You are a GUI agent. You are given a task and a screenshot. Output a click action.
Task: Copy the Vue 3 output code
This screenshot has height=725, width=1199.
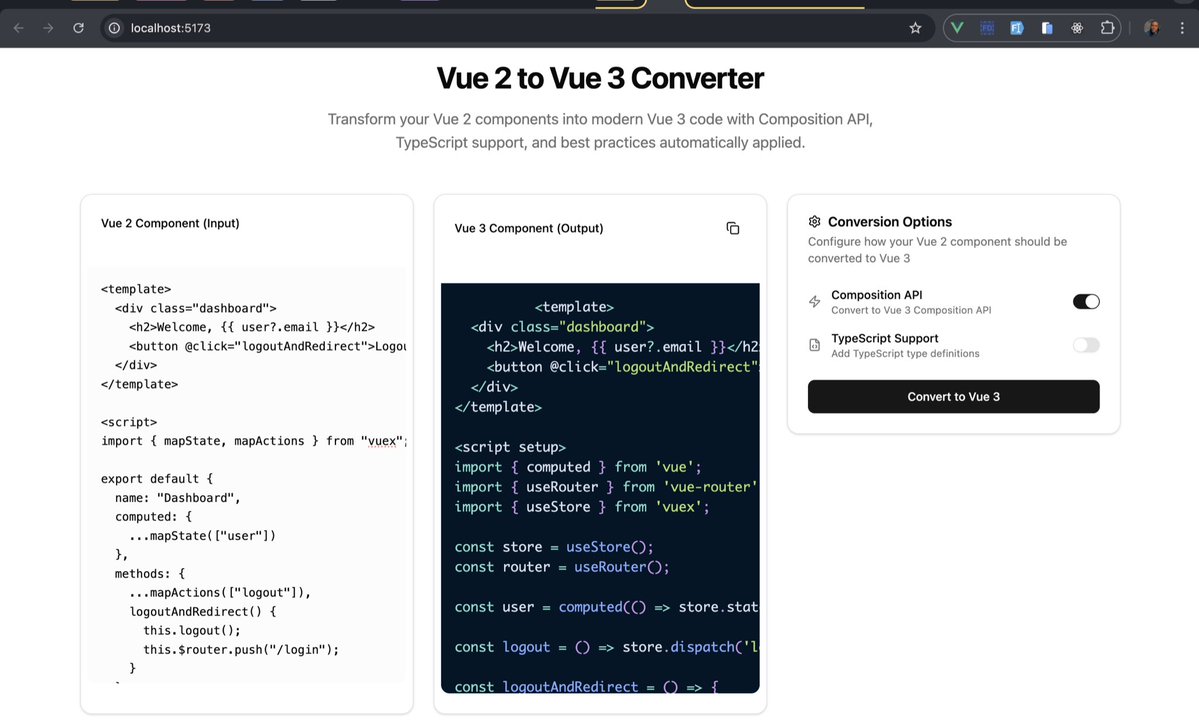(x=733, y=229)
